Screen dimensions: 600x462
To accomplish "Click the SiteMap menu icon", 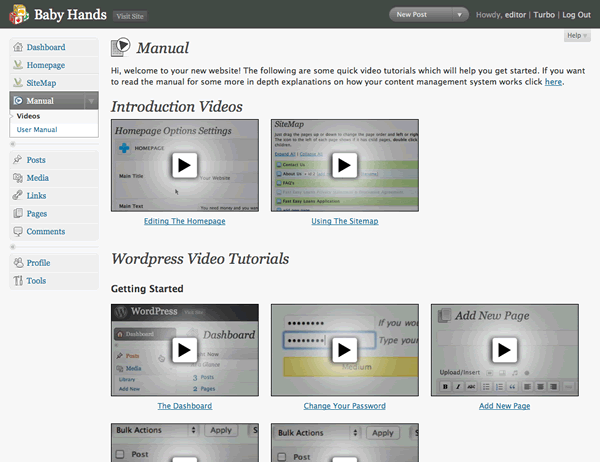I will point(18,83).
